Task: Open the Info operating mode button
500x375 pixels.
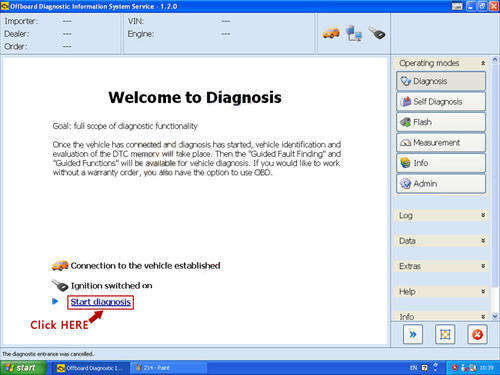Action: click(x=441, y=163)
